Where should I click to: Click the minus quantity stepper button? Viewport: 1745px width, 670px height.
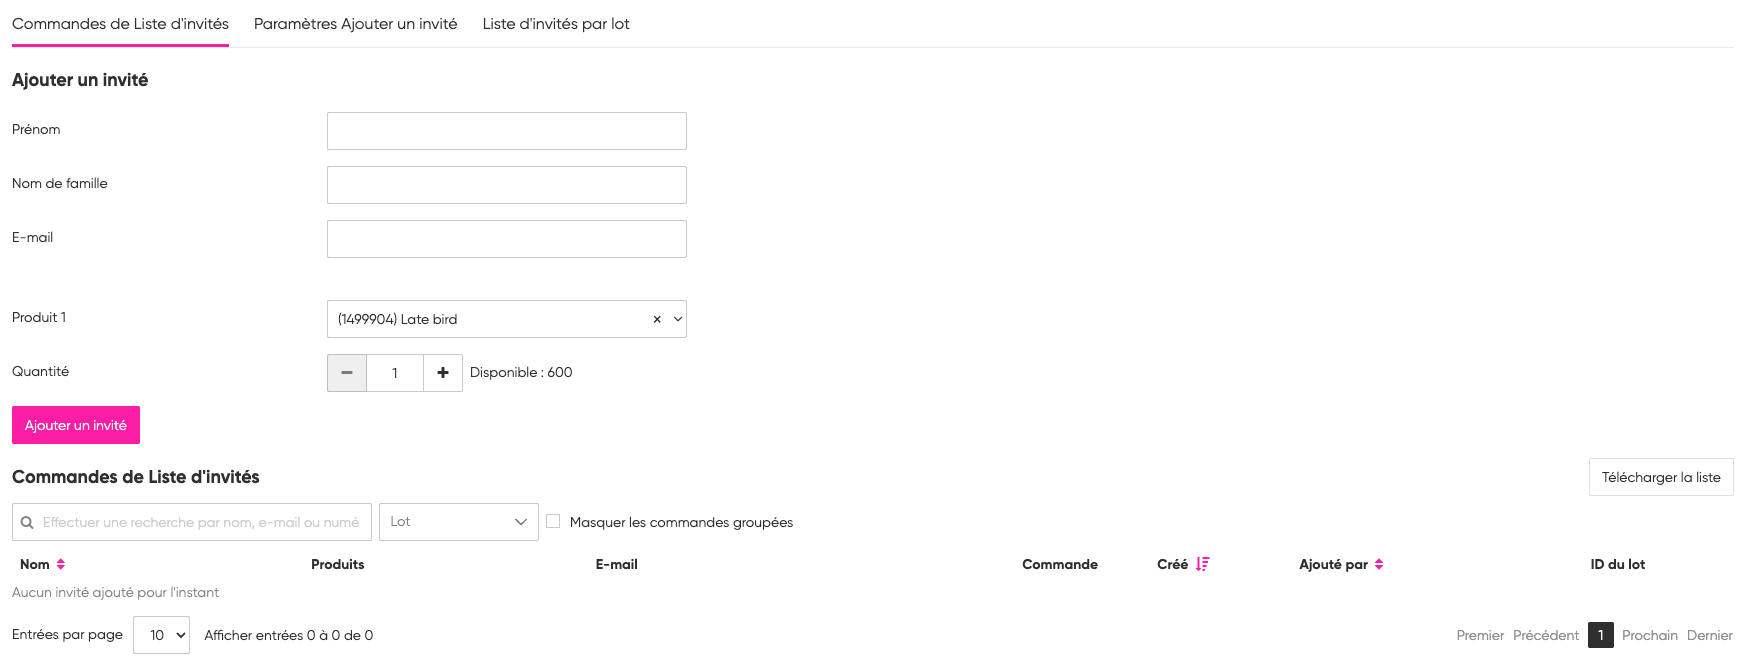(x=347, y=373)
